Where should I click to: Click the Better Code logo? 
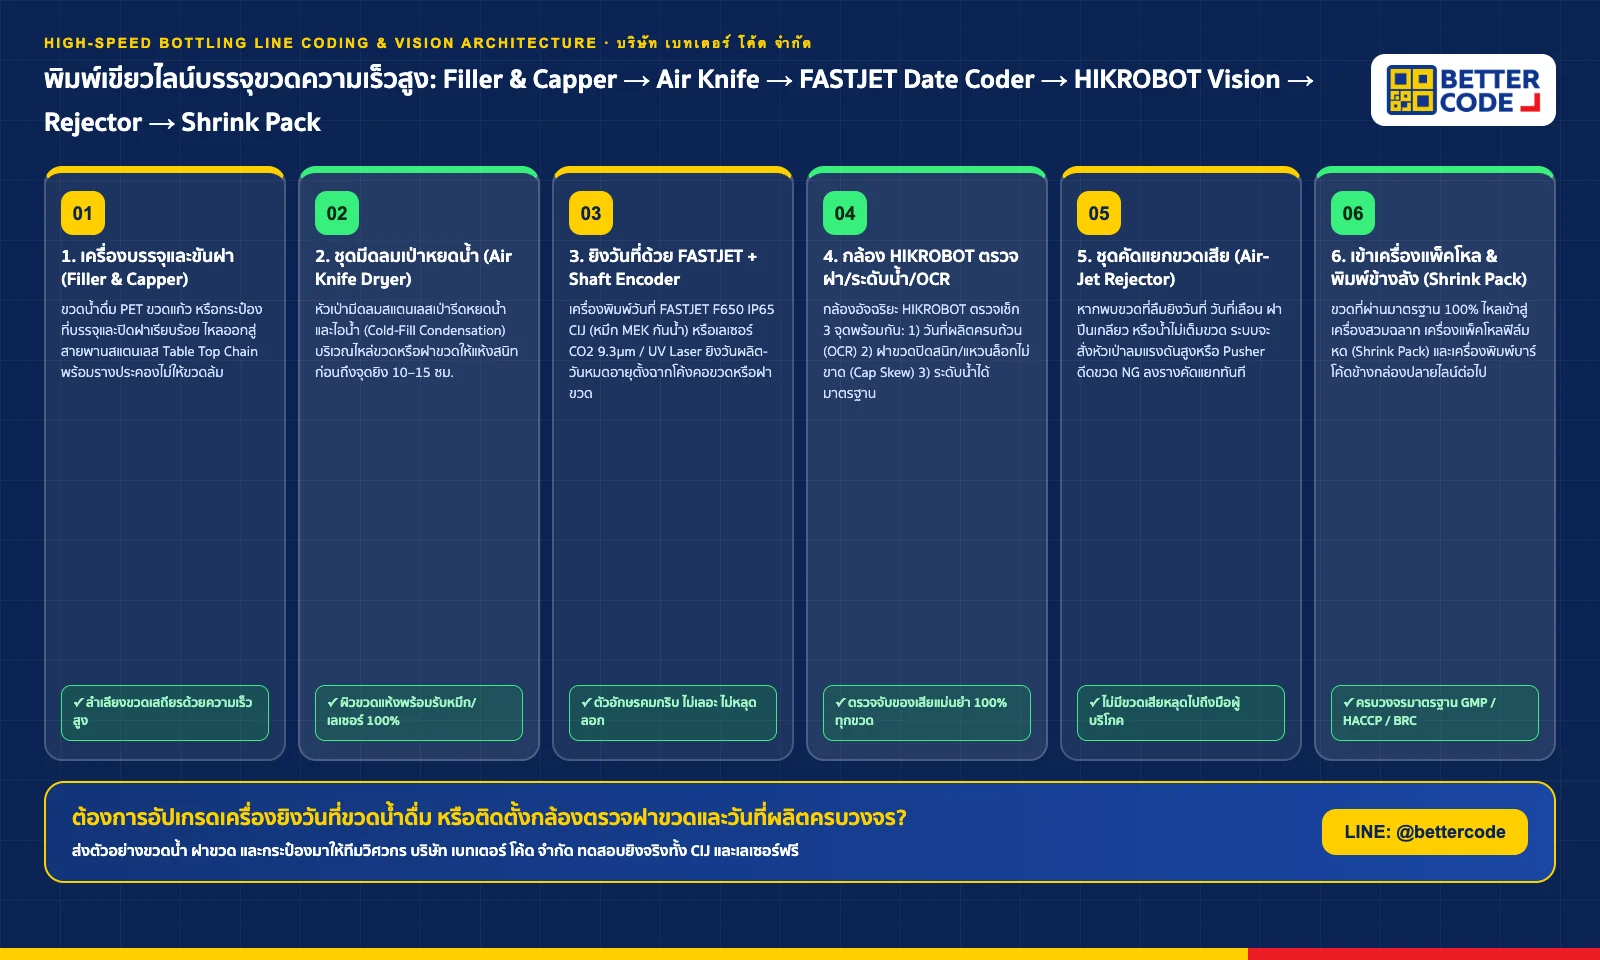pos(1463,90)
